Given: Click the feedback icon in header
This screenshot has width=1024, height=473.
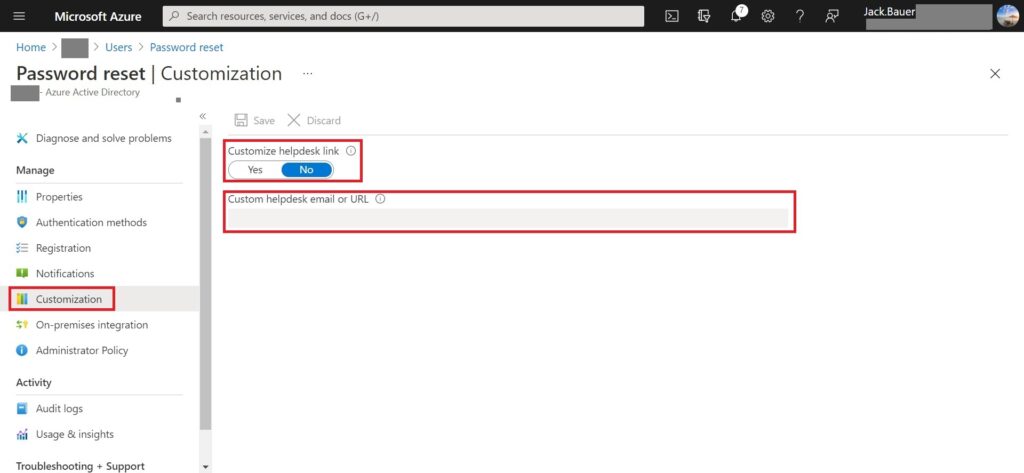Looking at the screenshot, I should (832, 16).
